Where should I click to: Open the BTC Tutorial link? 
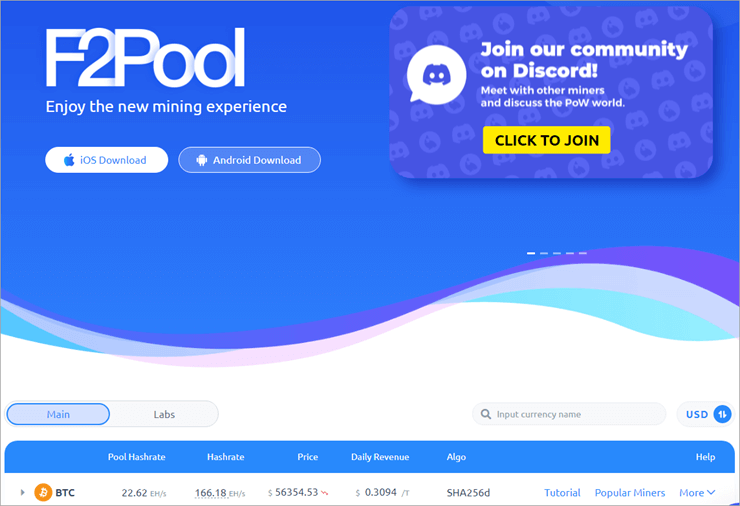pyautogui.click(x=562, y=492)
